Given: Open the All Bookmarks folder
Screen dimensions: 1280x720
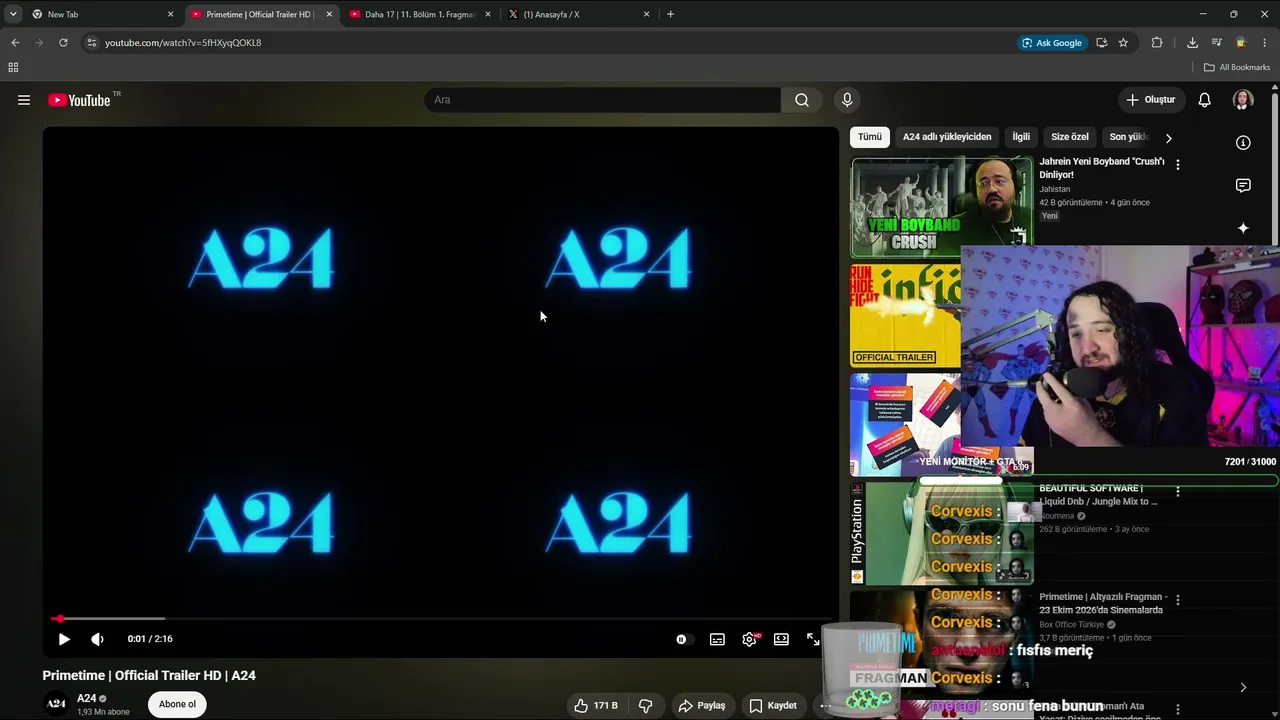Looking at the screenshot, I should [x=1237, y=67].
